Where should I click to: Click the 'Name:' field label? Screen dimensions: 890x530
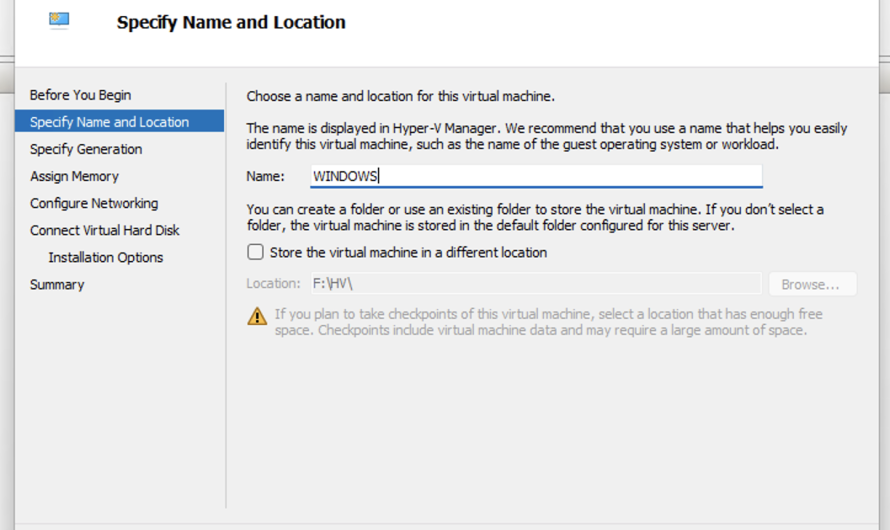pos(265,176)
